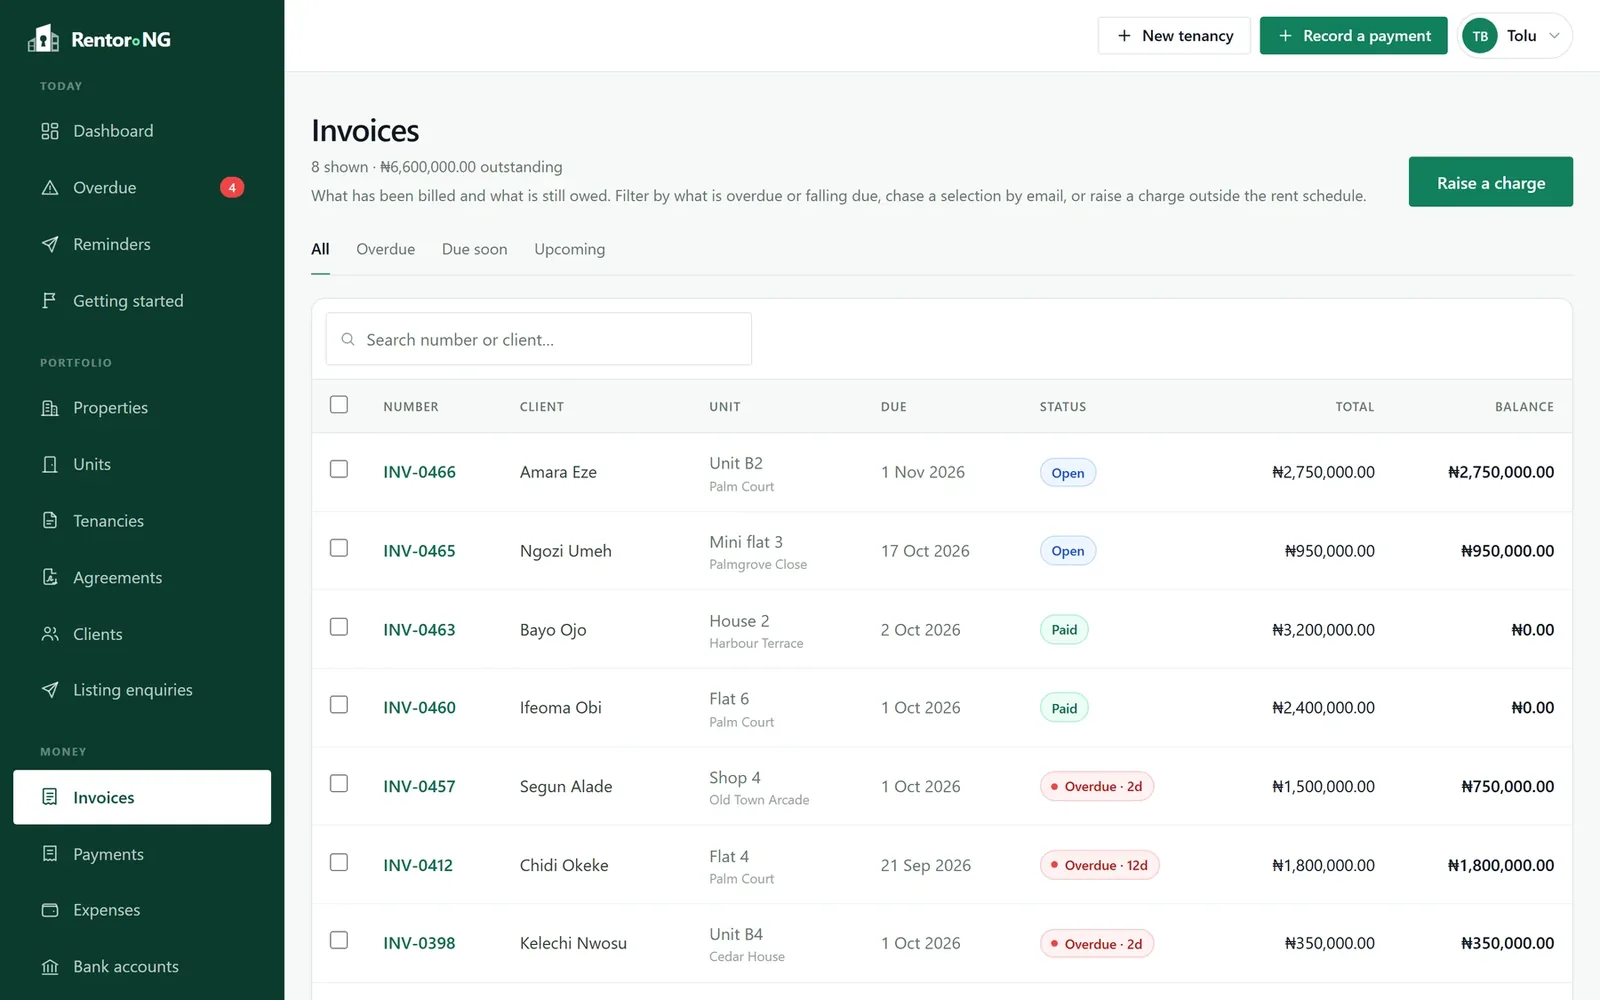1600x1000 pixels.
Task: Click the Listing enquiries send icon
Action: coord(50,690)
